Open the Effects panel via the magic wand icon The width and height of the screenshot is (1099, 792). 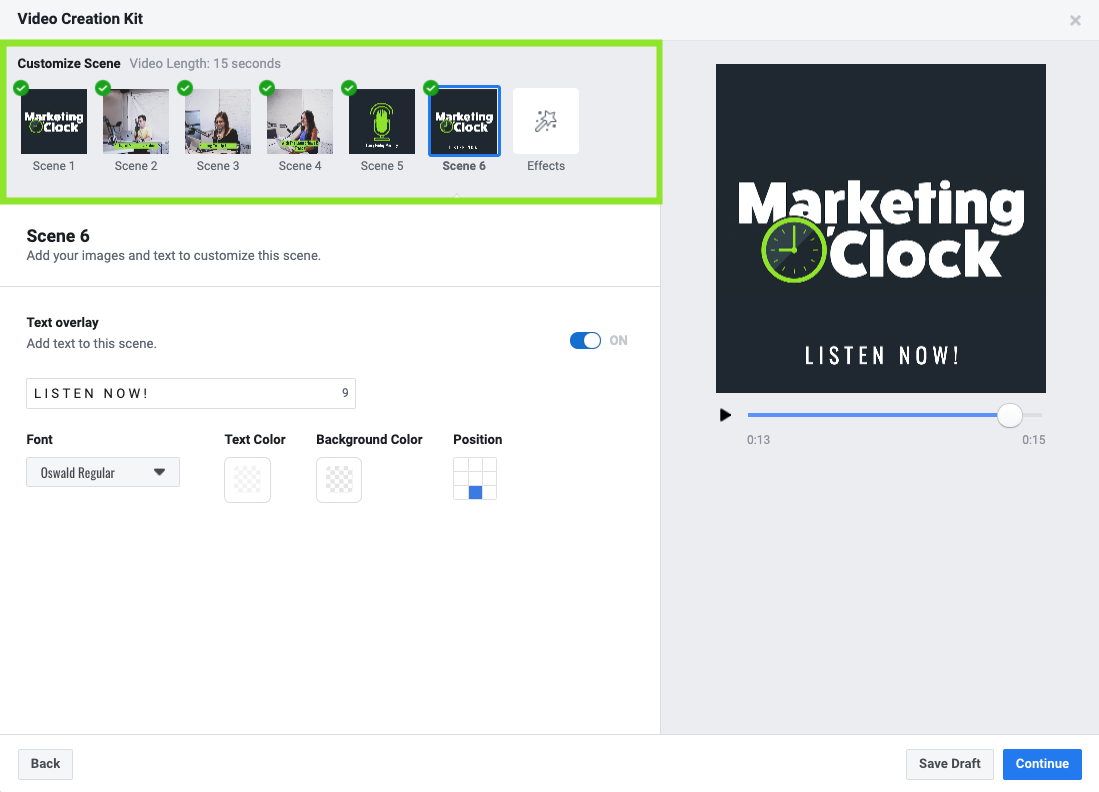545,120
